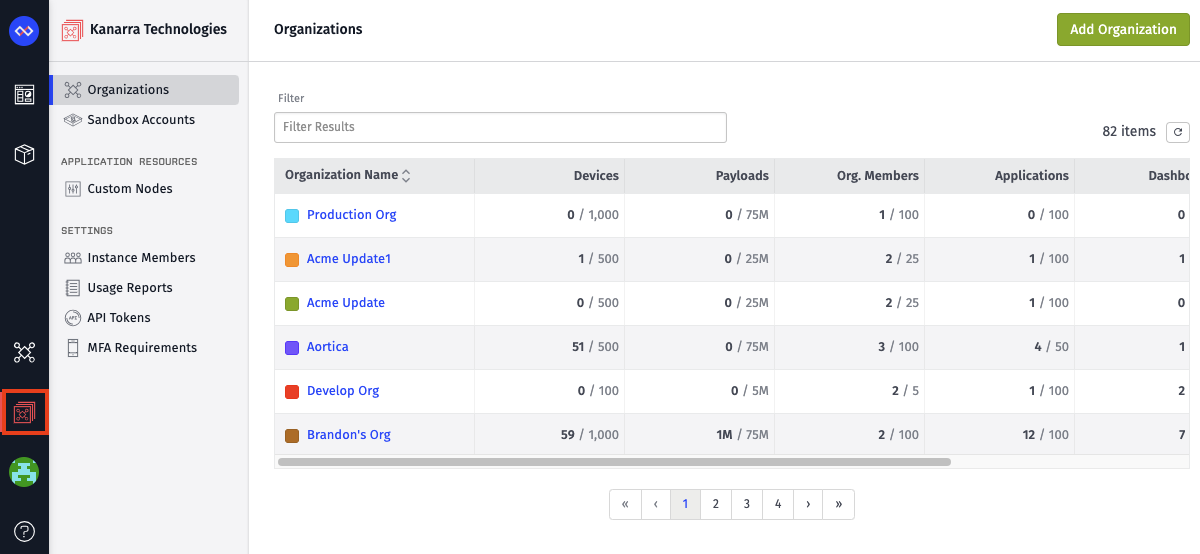Viewport: 1200px width, 554px height.
Task: Click the MFA Requirements phone icon
Action: click(72, 348)
